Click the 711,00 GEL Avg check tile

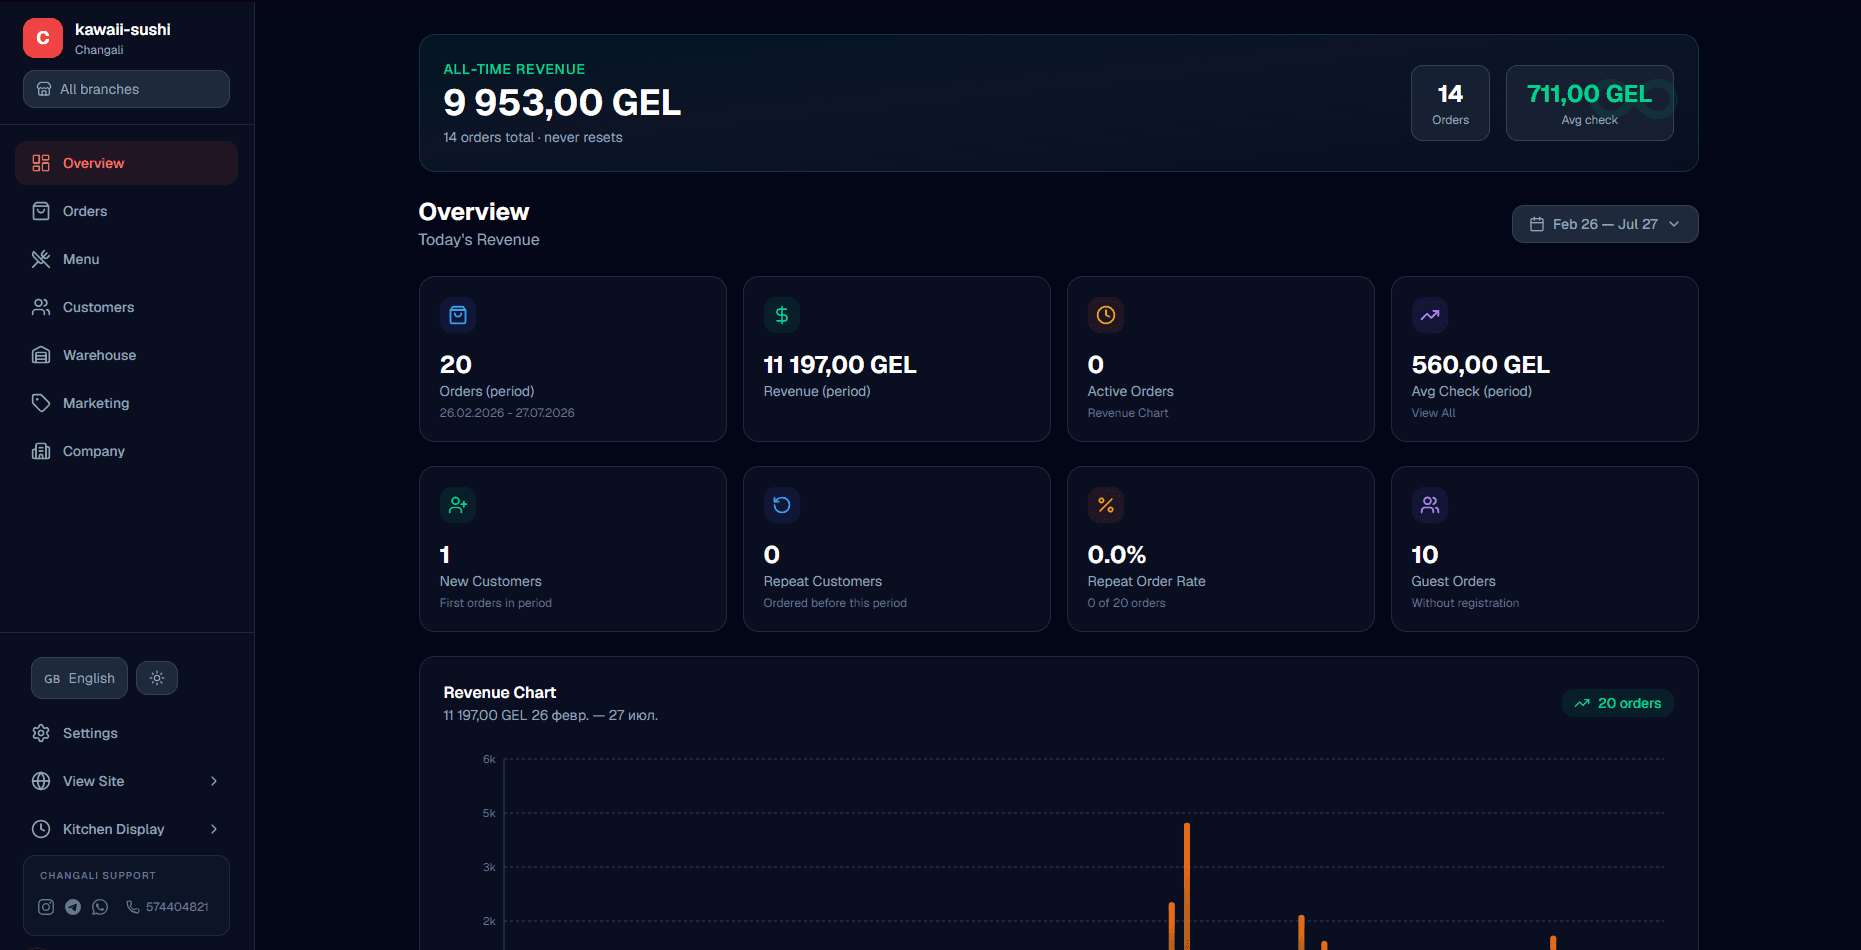[1590, 103]
